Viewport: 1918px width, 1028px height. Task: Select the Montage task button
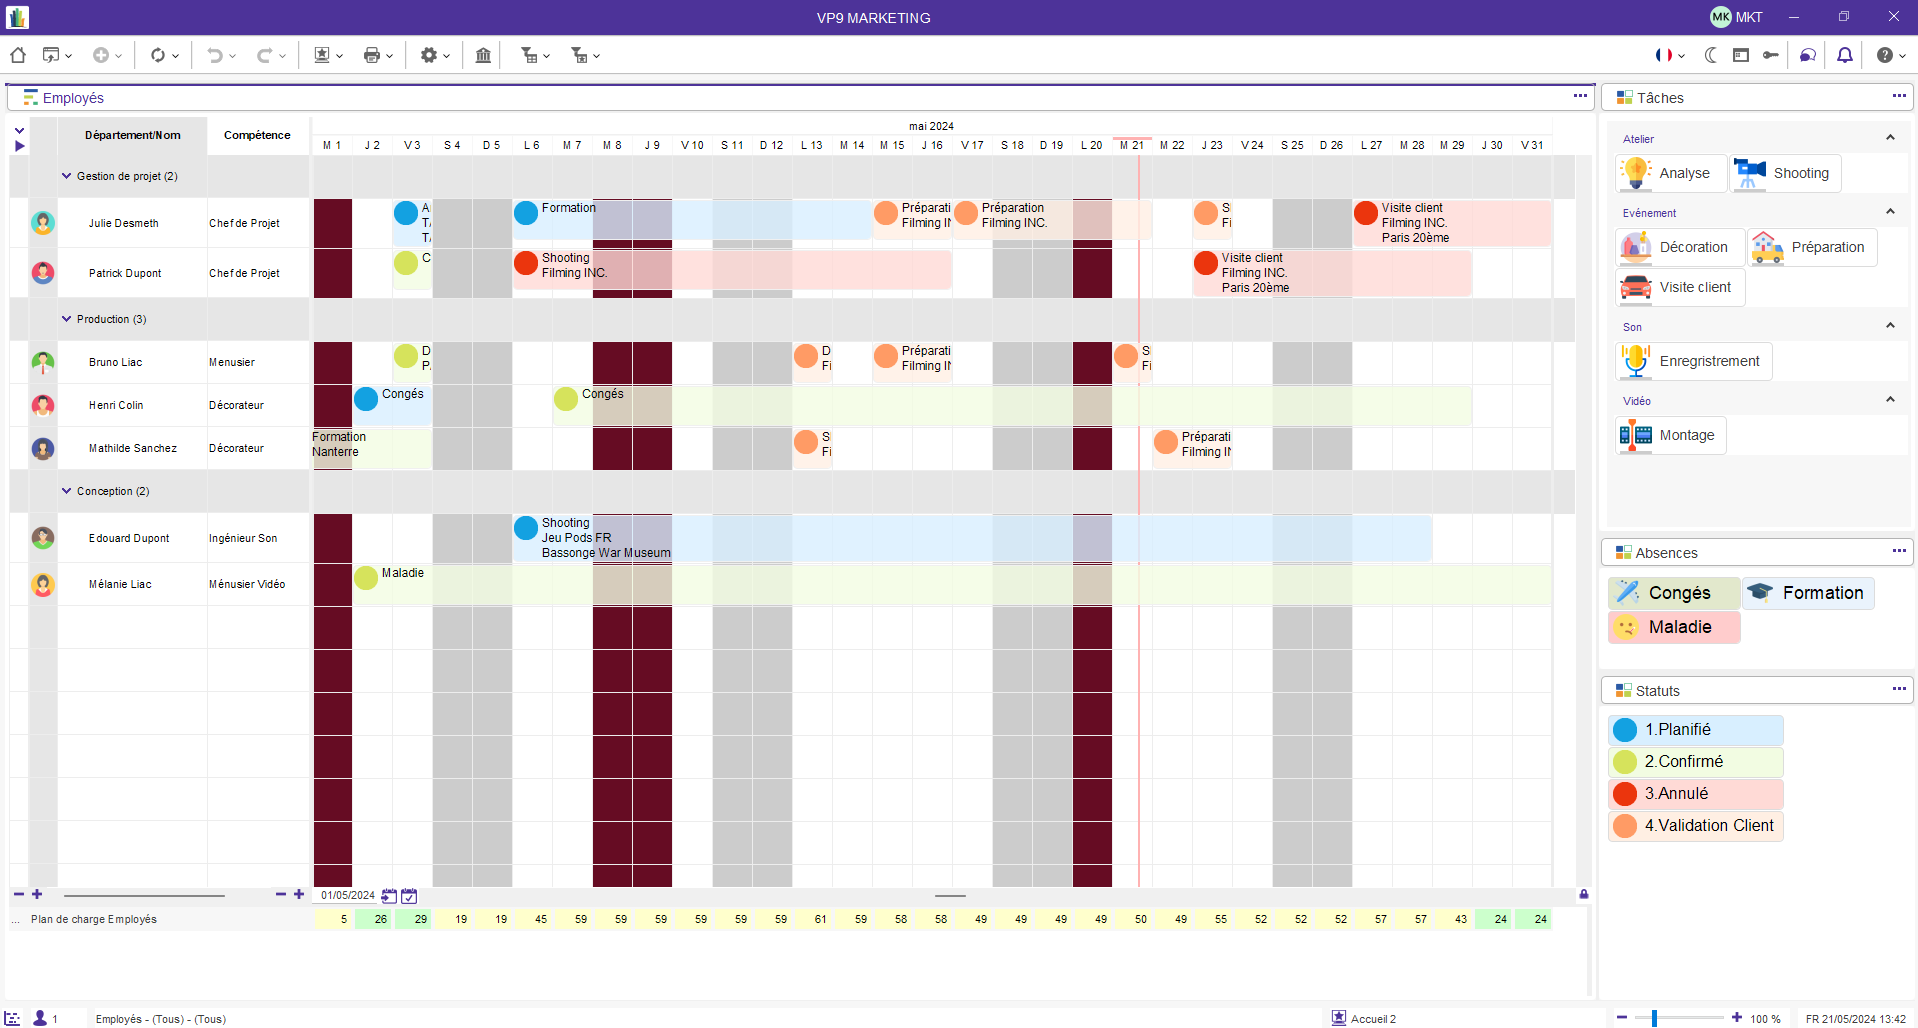pyautogui.click(x=1671, y=435)
